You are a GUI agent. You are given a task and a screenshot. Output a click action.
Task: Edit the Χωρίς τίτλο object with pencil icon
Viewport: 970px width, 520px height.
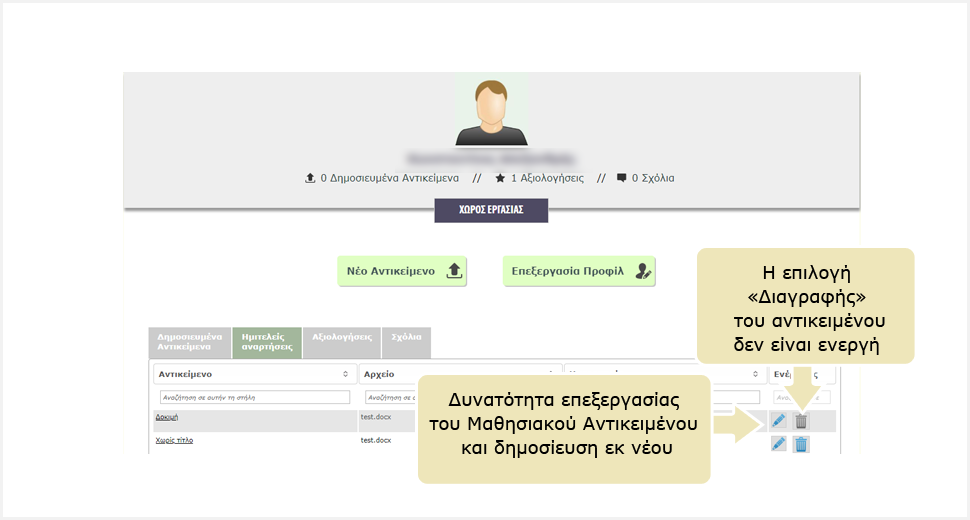click(779, 443)
